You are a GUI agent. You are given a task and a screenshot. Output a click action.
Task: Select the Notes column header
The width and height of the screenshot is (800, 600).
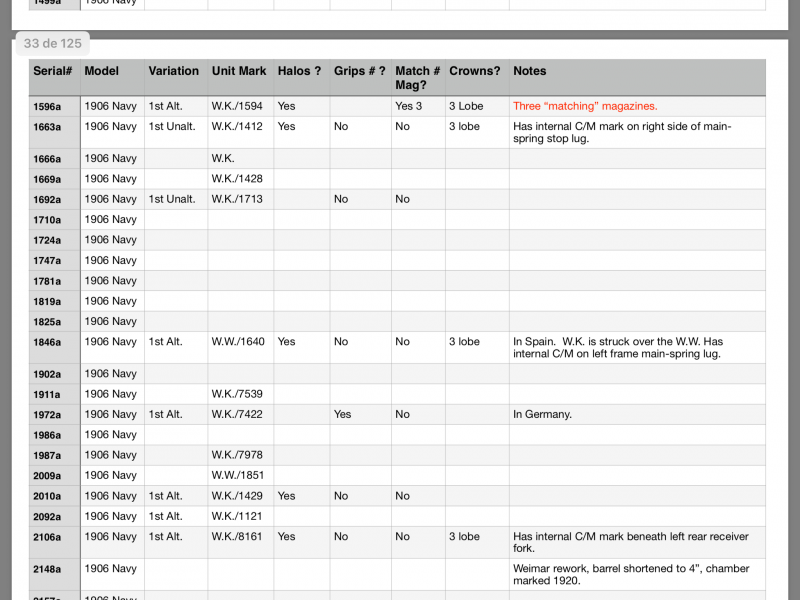coord(530,71)
